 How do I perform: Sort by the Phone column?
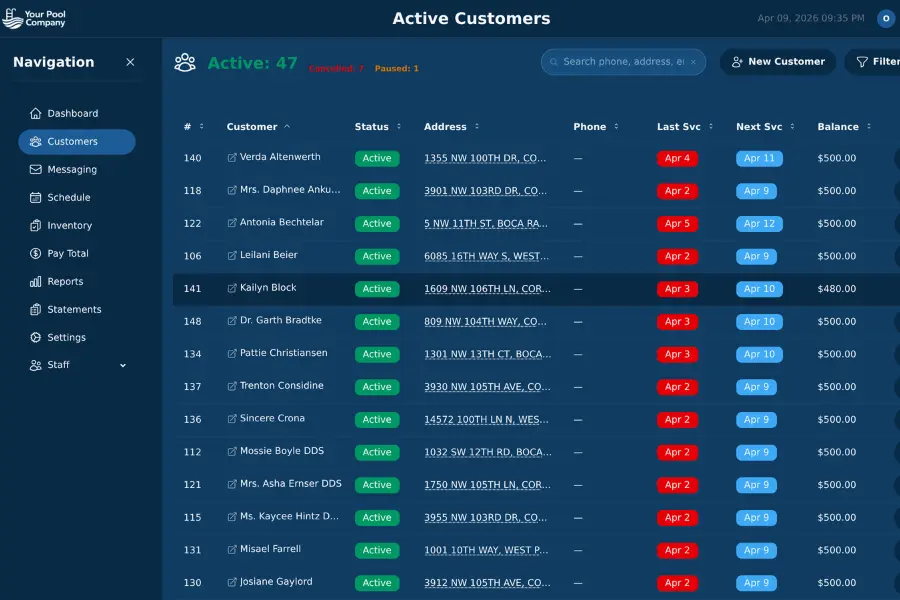596,126
